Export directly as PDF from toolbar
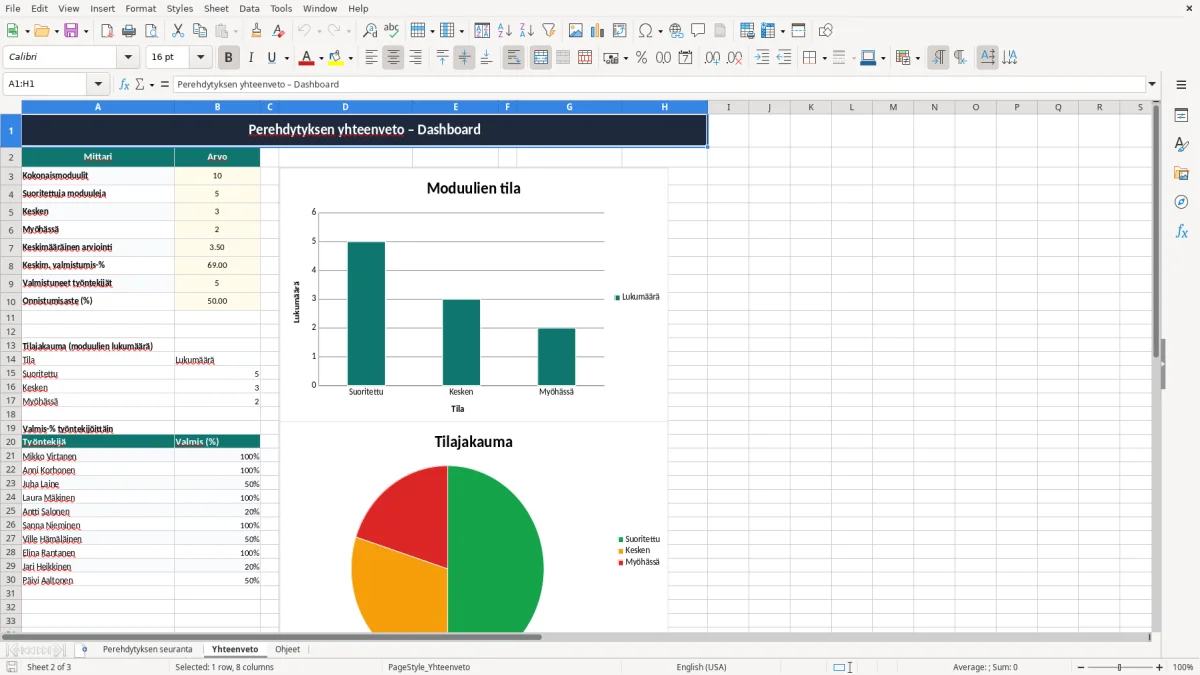 107,31
